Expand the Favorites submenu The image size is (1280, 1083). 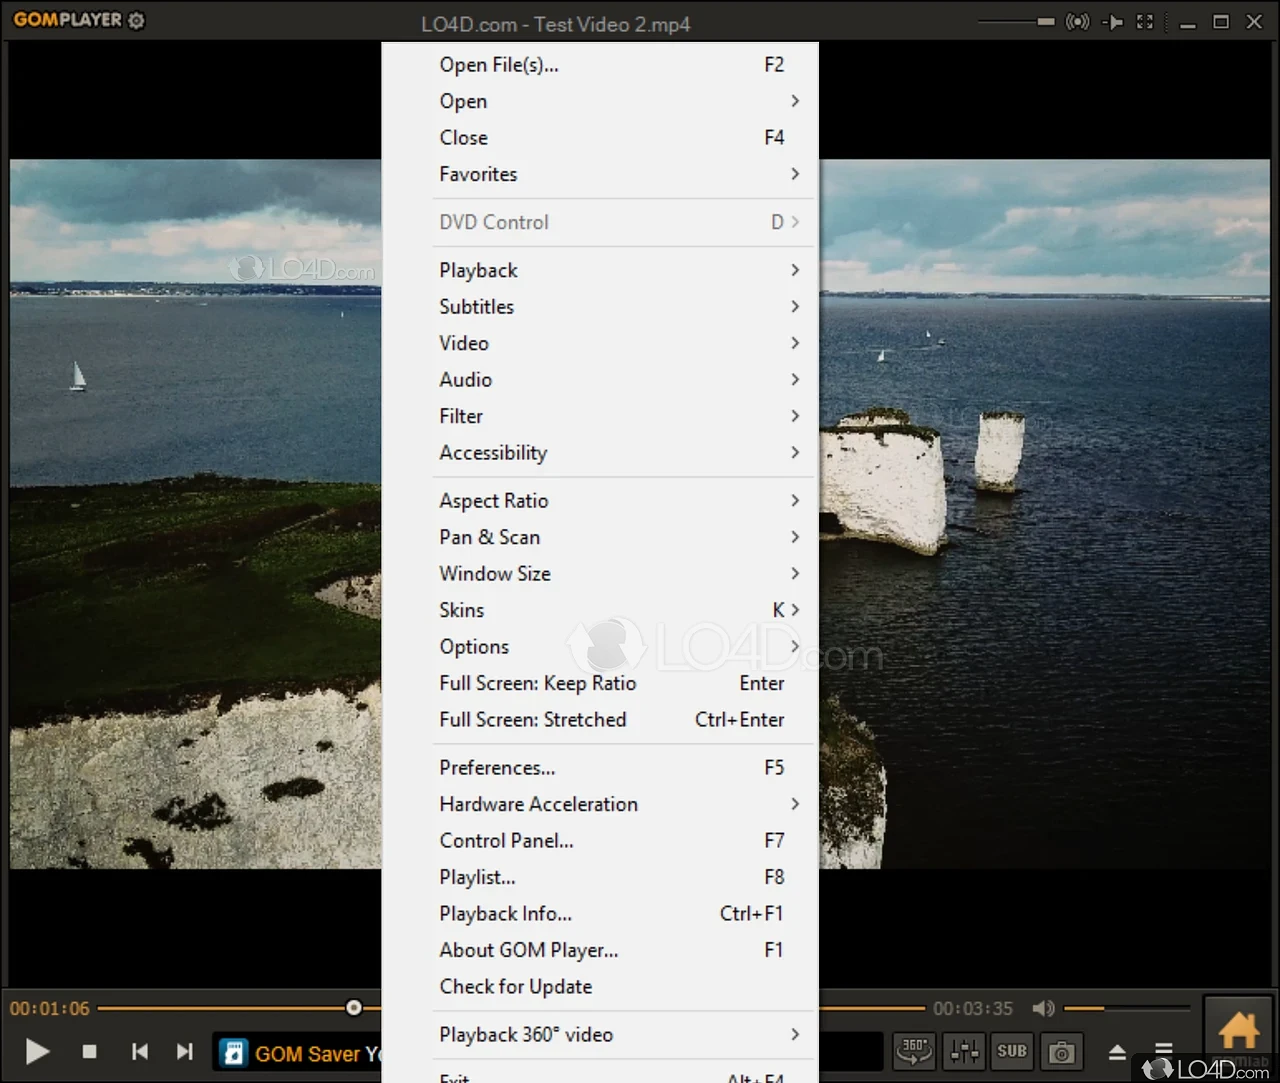(600, 174)
